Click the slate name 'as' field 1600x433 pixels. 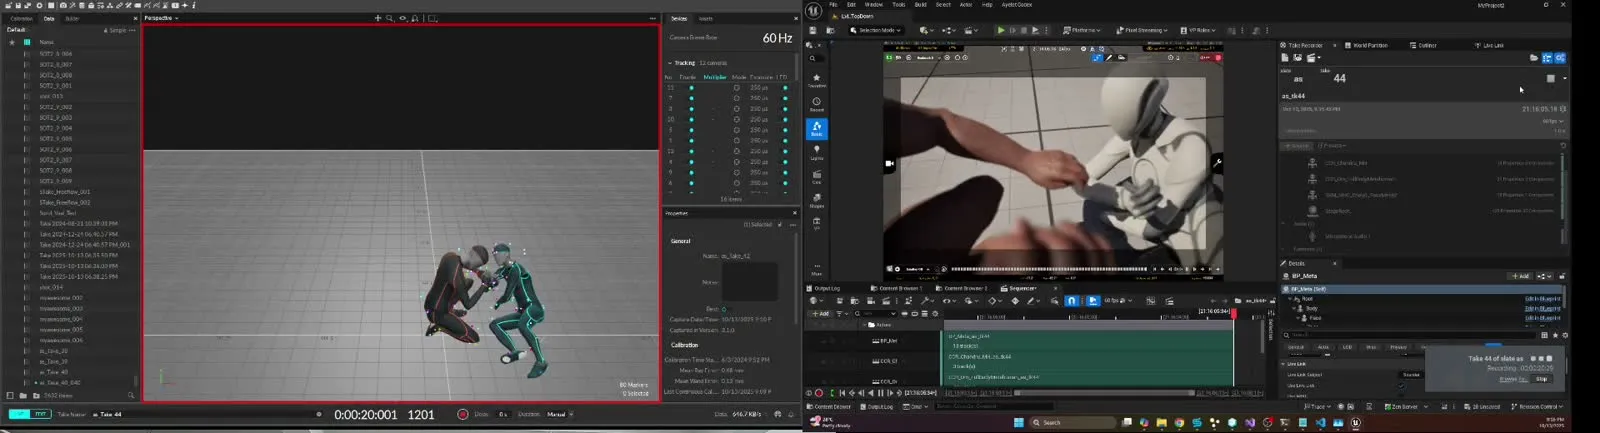pyautogui.click(x=1299, y=79)
